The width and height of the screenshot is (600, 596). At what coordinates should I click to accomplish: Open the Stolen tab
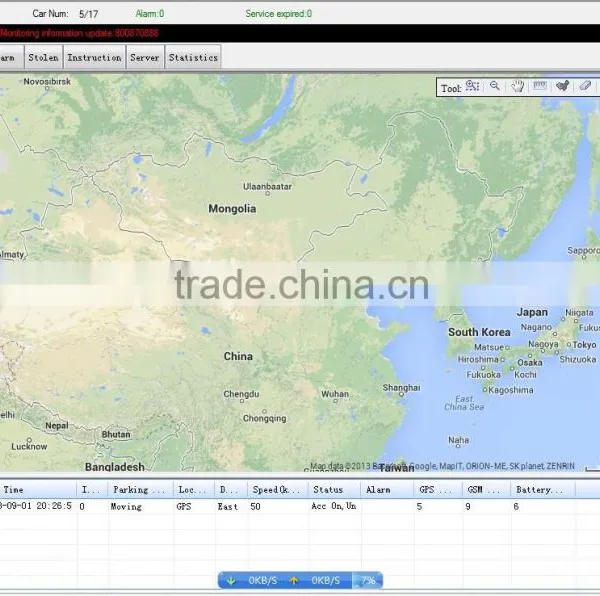(44, 57)
